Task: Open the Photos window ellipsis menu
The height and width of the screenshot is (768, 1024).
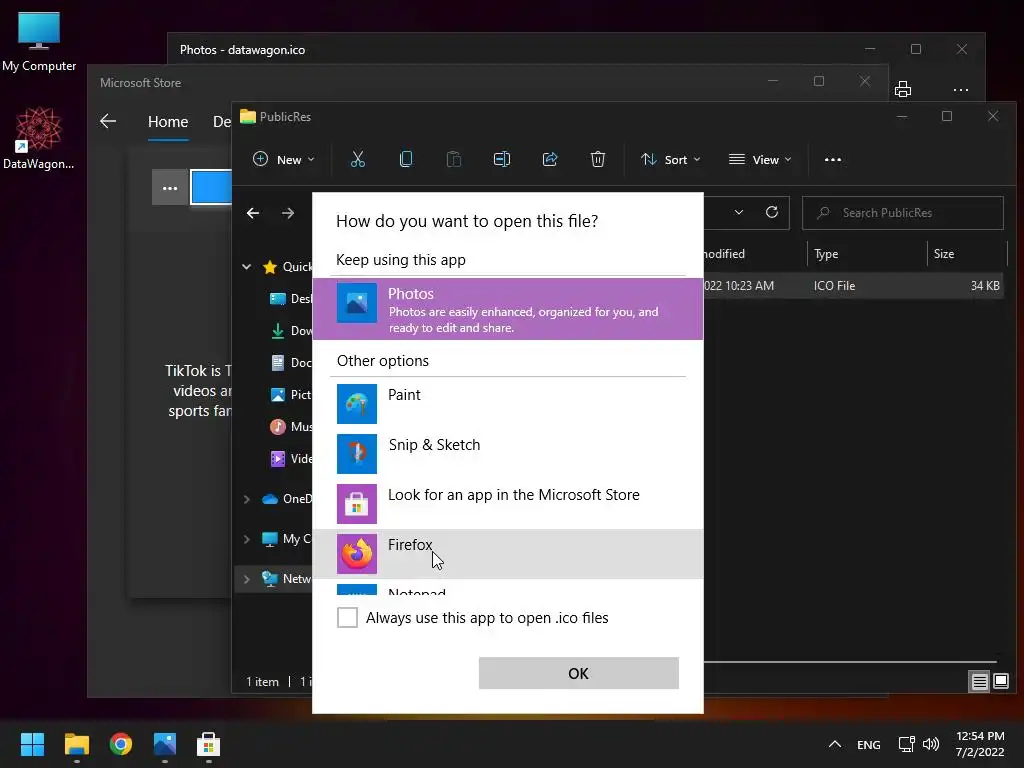Action: [x=961, y=90]
